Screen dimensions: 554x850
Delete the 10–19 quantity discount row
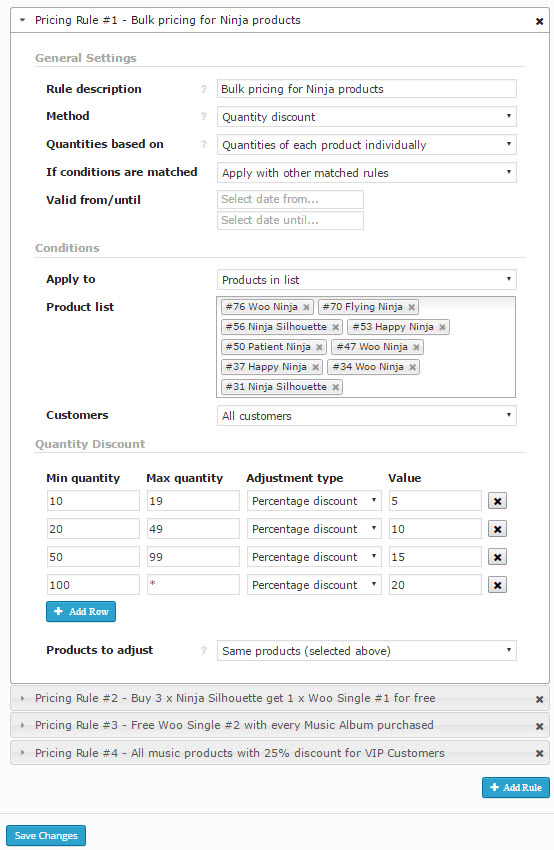[x=497, y=501]
